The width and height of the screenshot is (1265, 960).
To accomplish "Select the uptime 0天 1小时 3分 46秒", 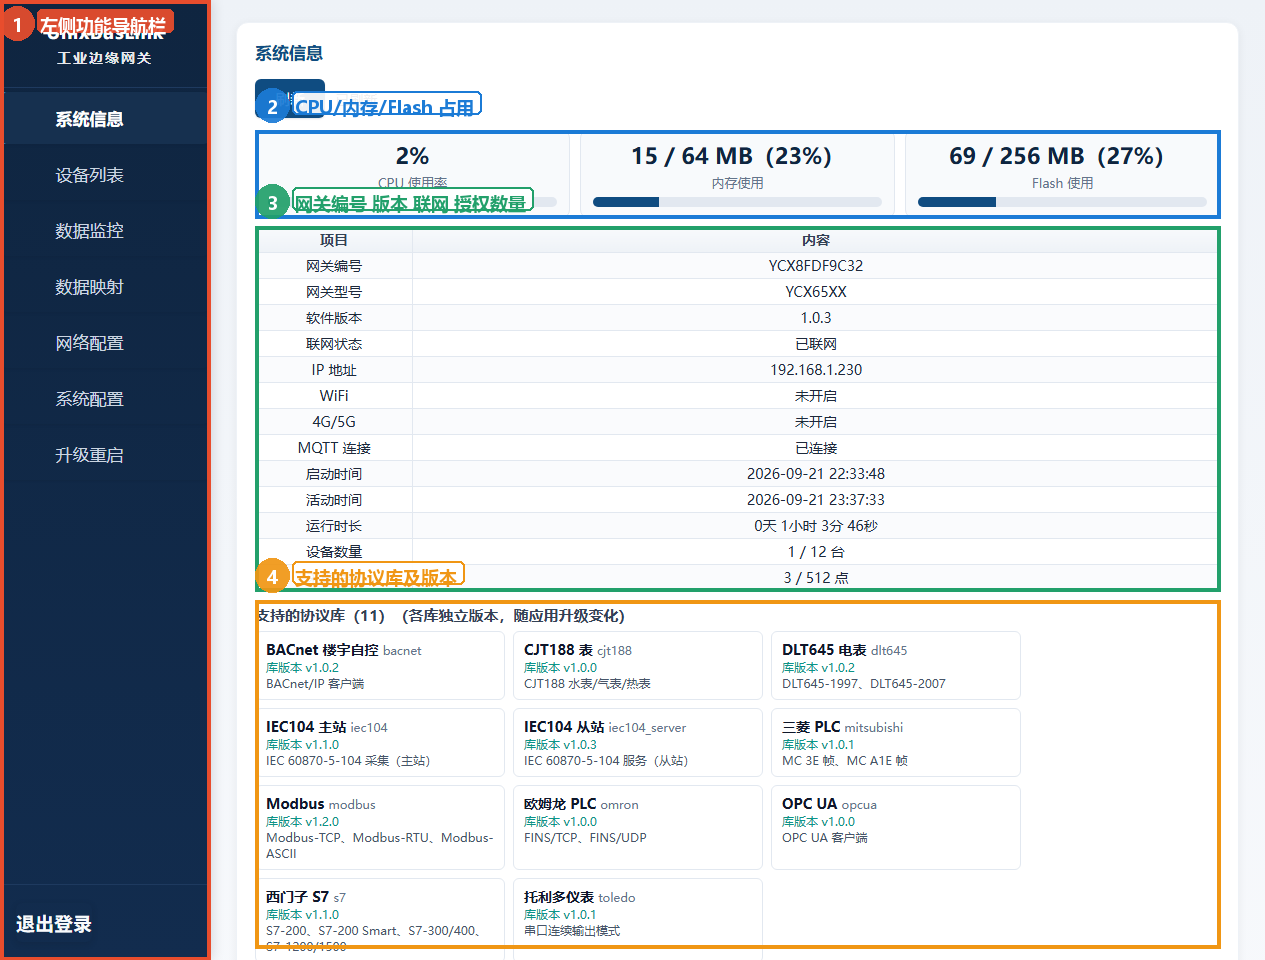I will click(x=816, y=526).
